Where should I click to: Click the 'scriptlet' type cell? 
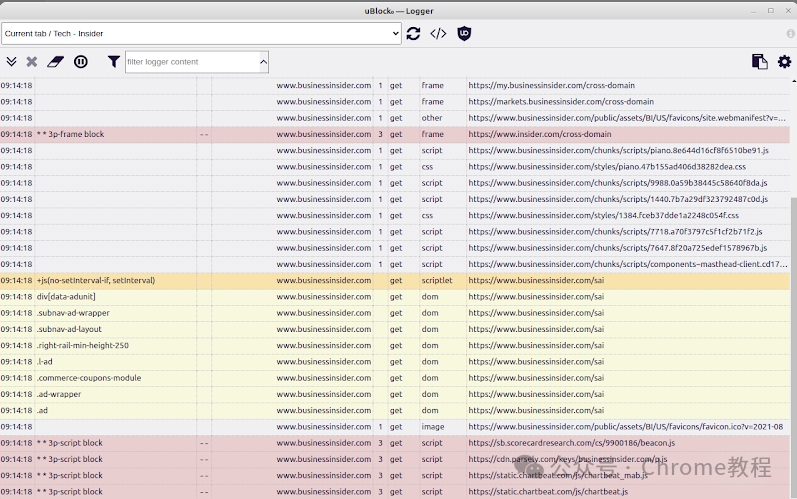(x=437, y=280)
